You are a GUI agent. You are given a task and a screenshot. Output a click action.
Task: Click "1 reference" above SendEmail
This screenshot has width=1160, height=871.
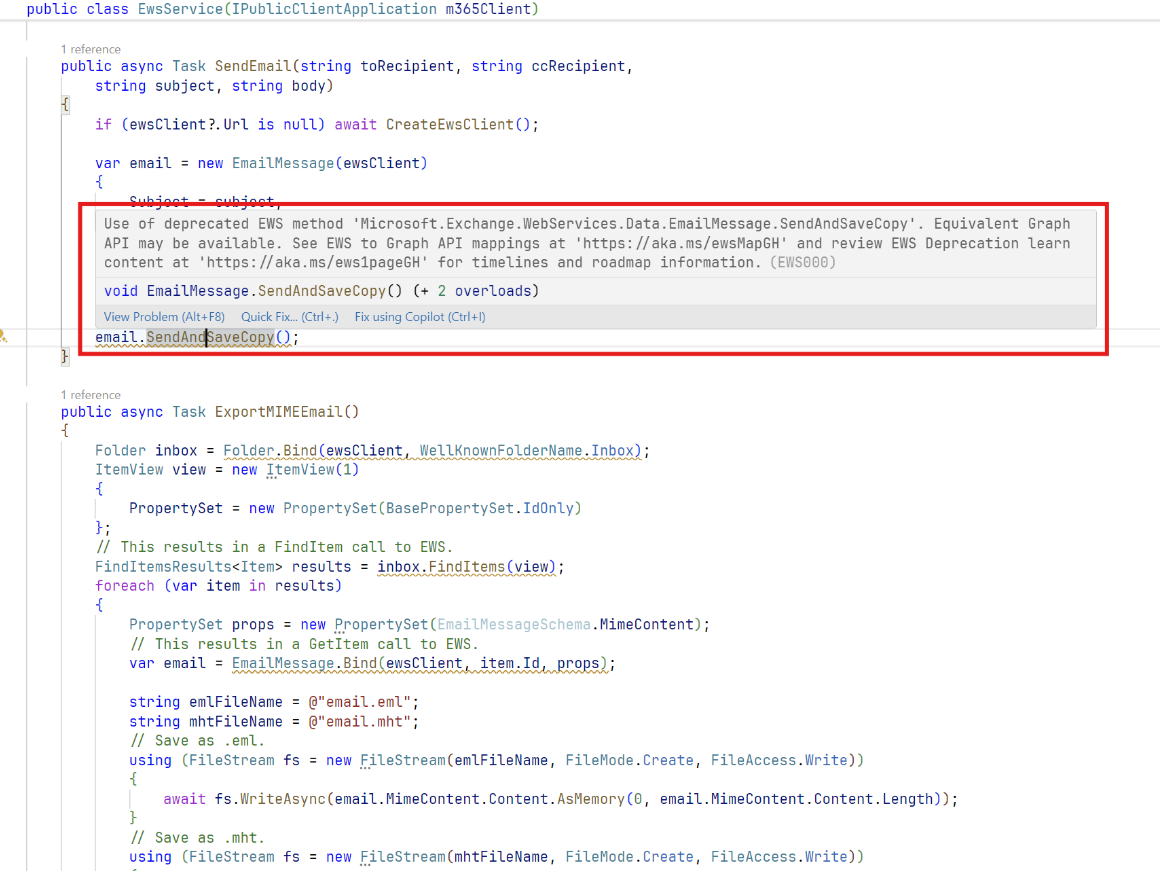click(x=90, y=48)
